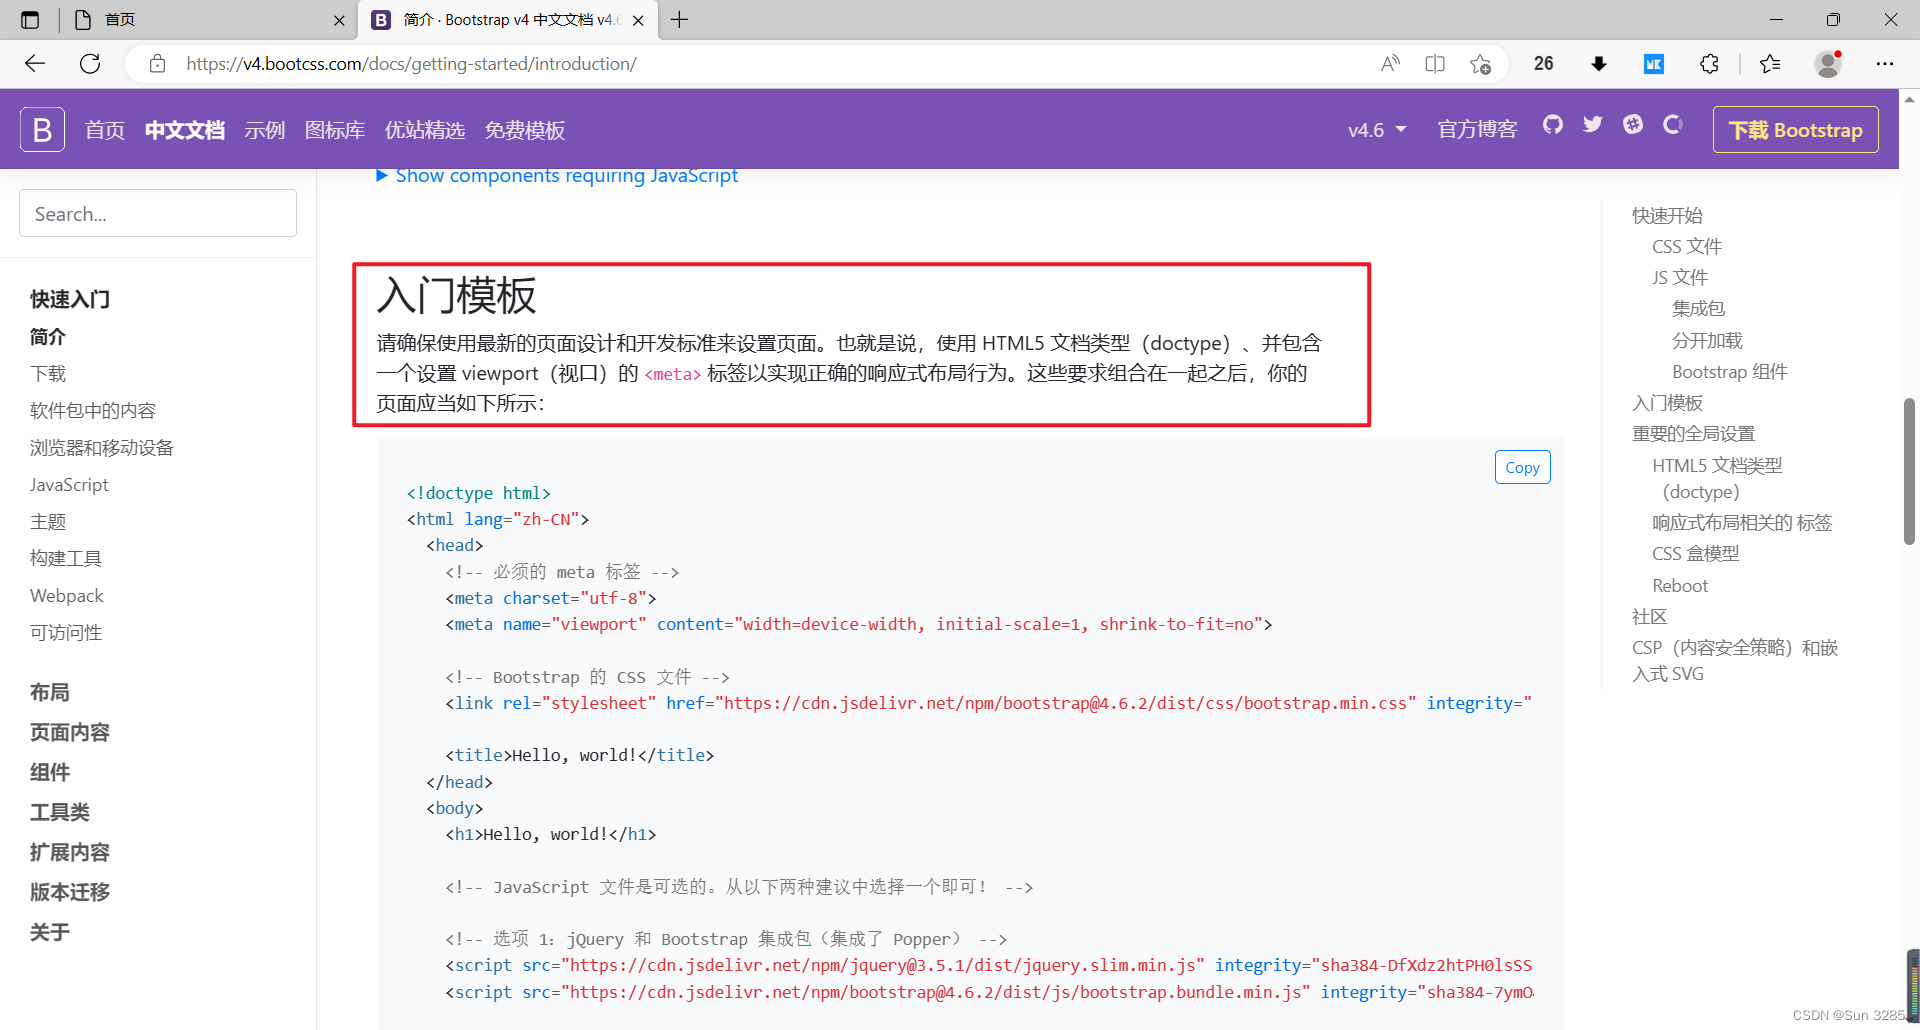Open the Webpack sidebar link
This screenshot has height=1030, width=1920.
click(x=66, y=596)
